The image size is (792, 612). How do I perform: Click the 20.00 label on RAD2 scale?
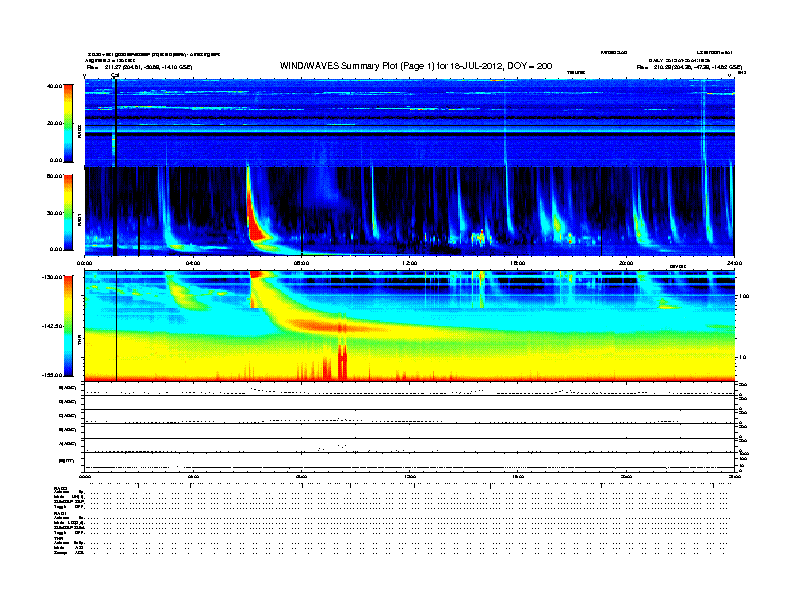click(x=54, y=123)
